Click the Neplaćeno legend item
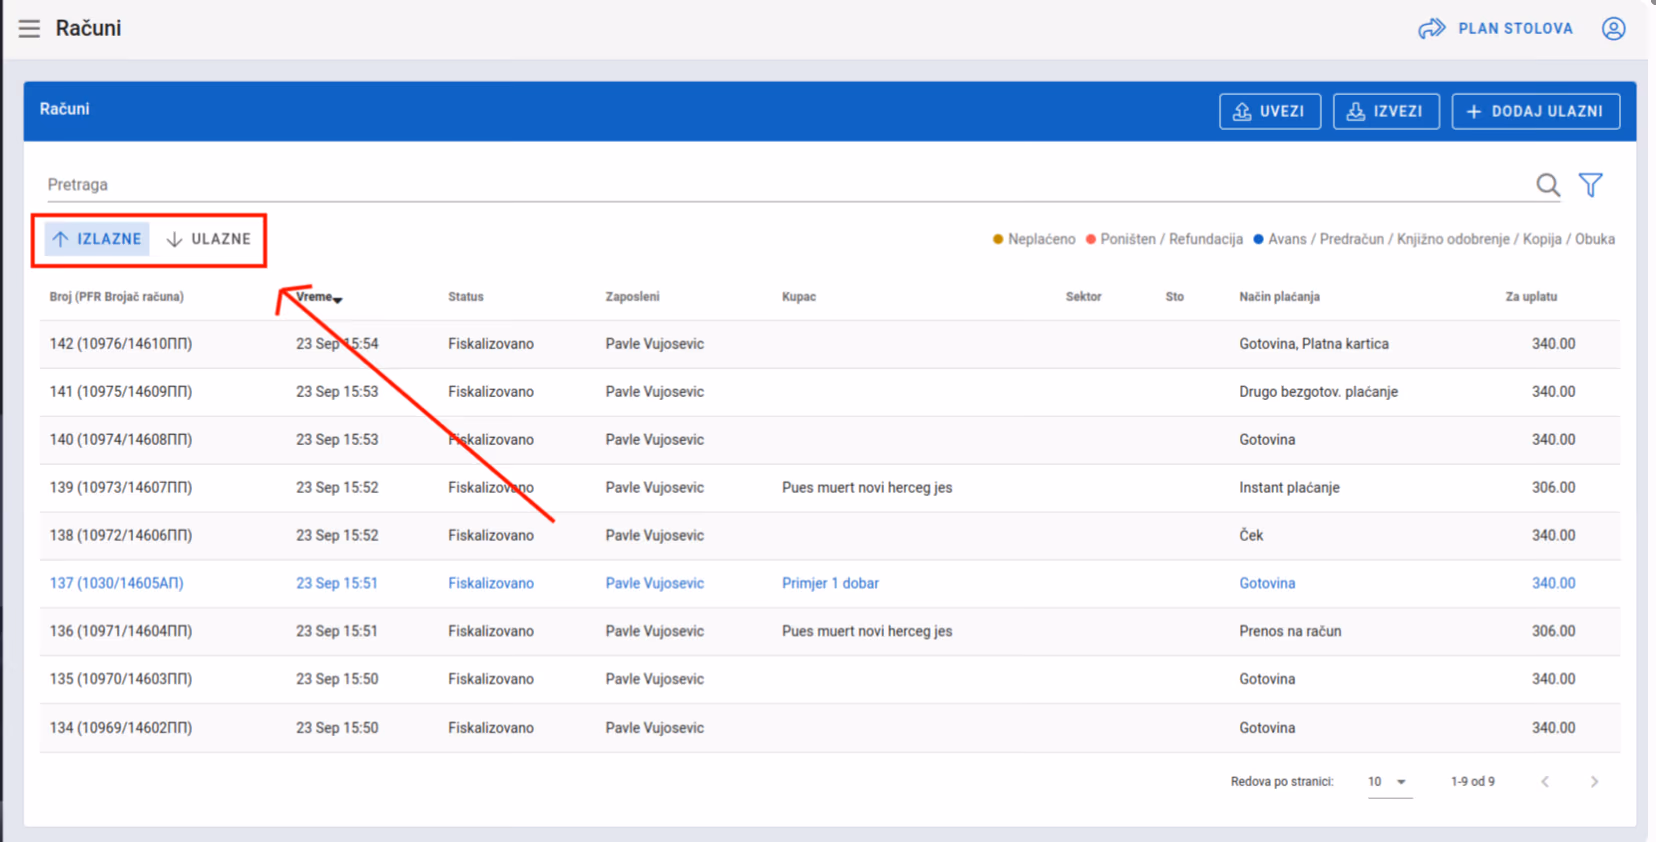This screenshot has height=842, width=1656. [x=1034, y=240]
